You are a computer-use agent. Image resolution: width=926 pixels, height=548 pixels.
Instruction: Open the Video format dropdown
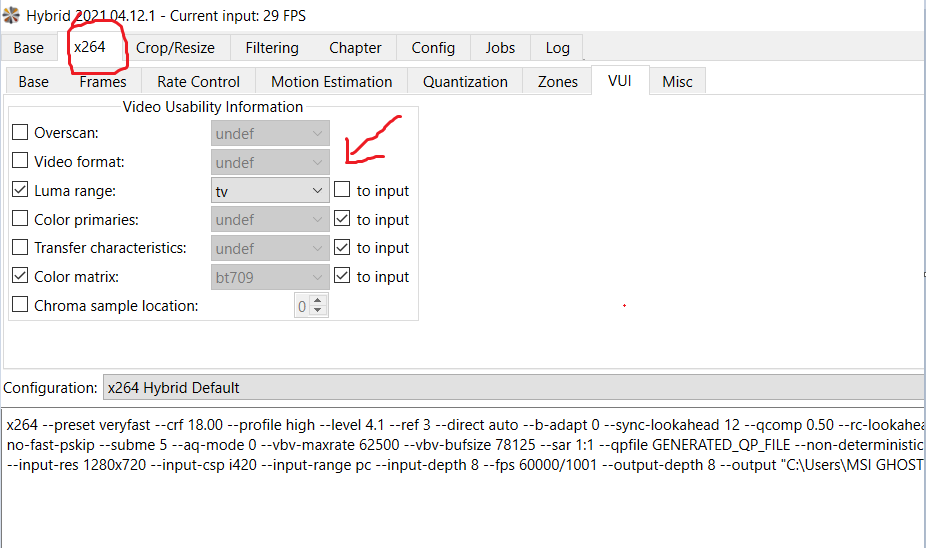click(270, 162)
